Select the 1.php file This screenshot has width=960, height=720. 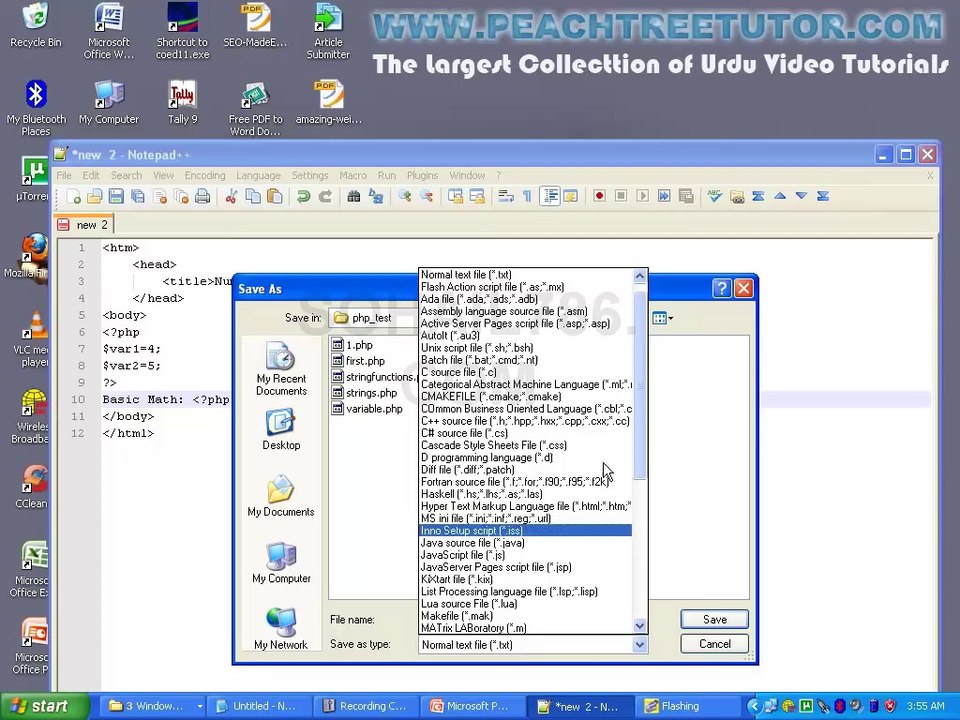tap(353, 345)
